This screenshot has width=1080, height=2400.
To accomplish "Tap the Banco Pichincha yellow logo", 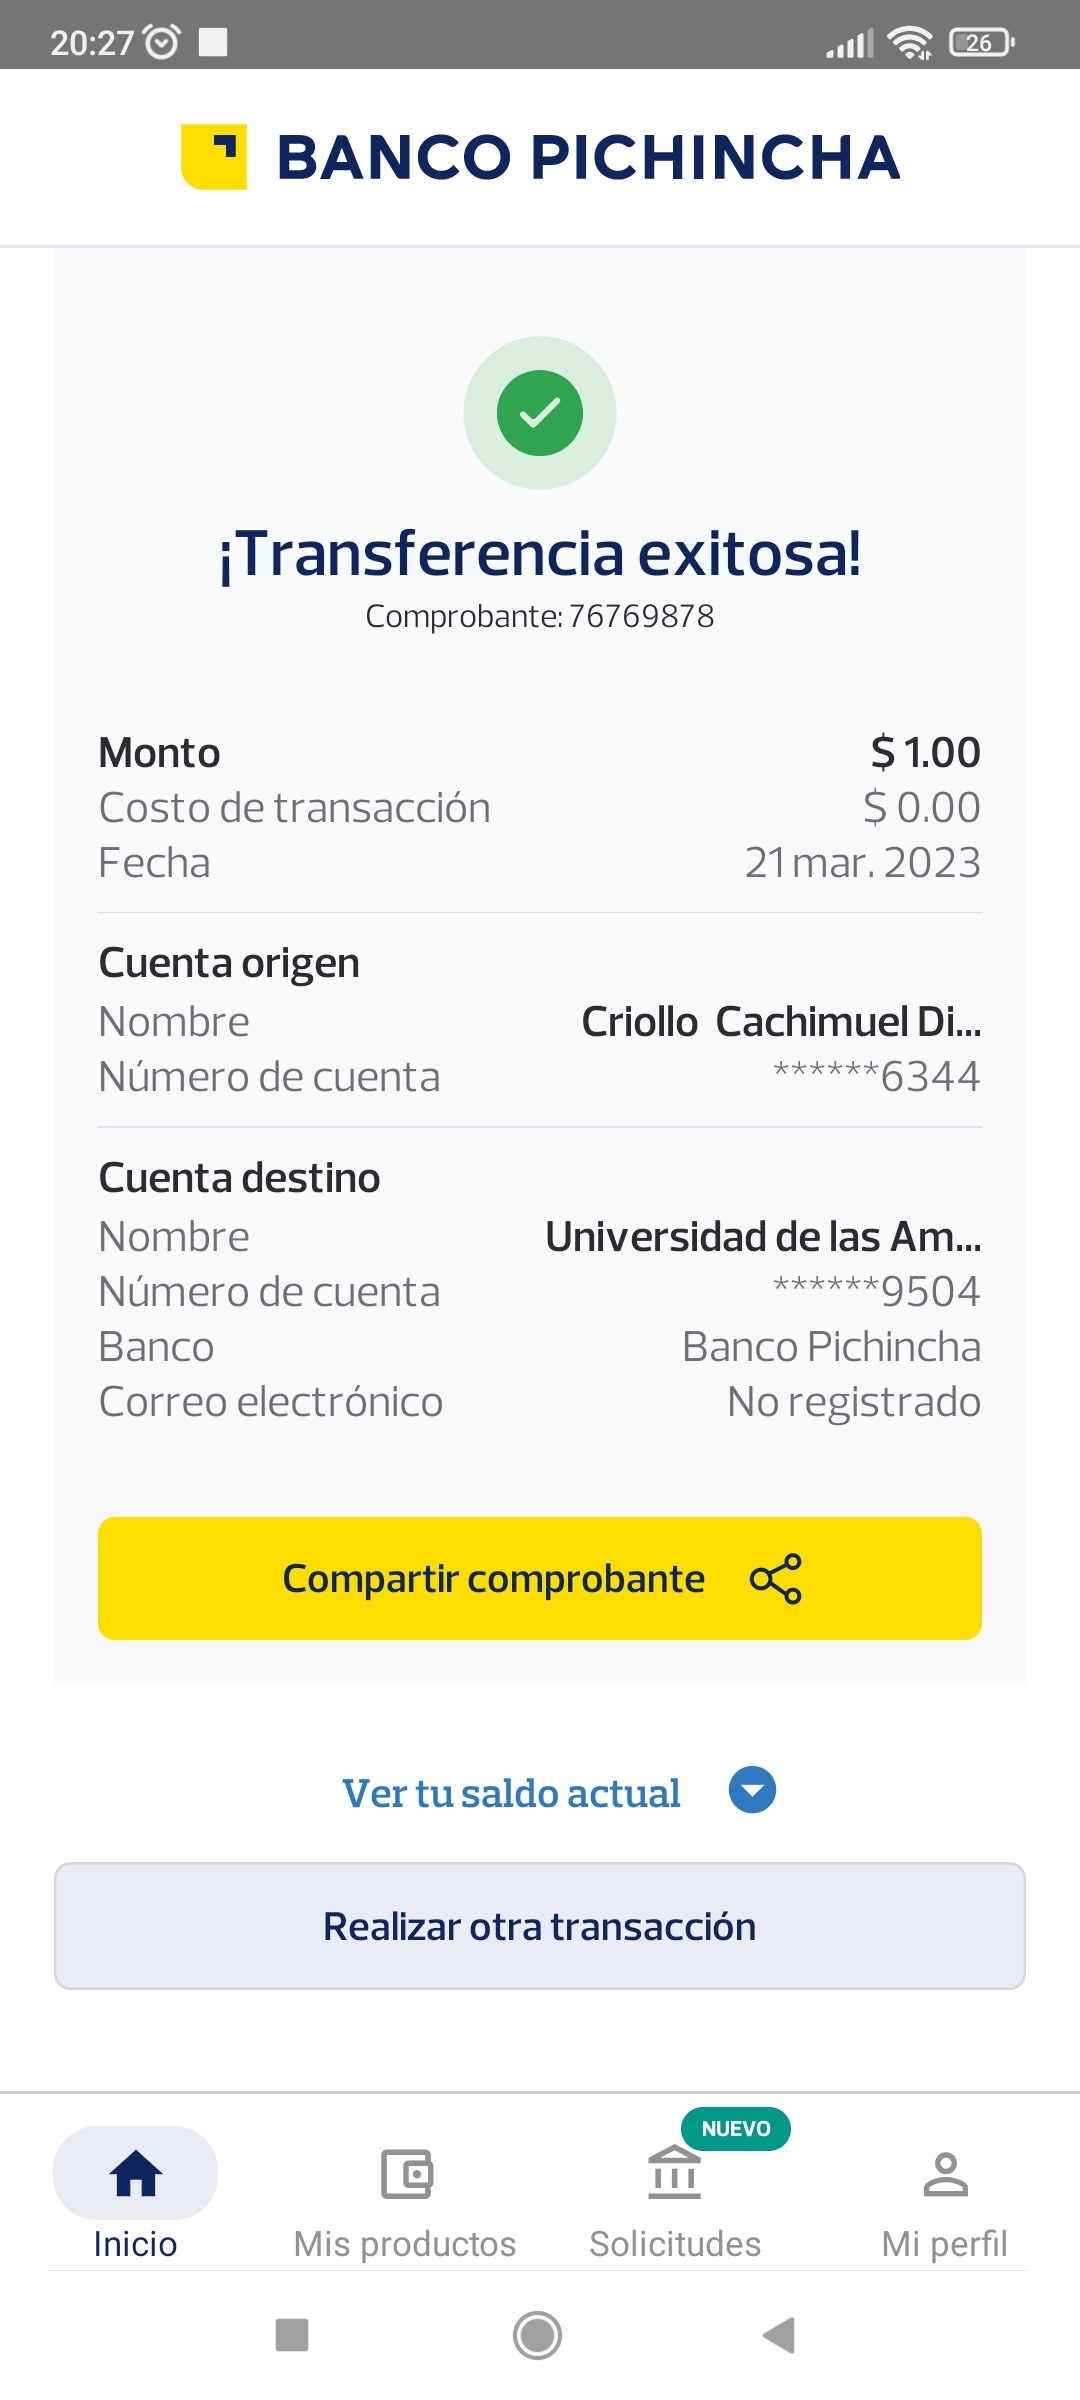I will click(214, 157).
